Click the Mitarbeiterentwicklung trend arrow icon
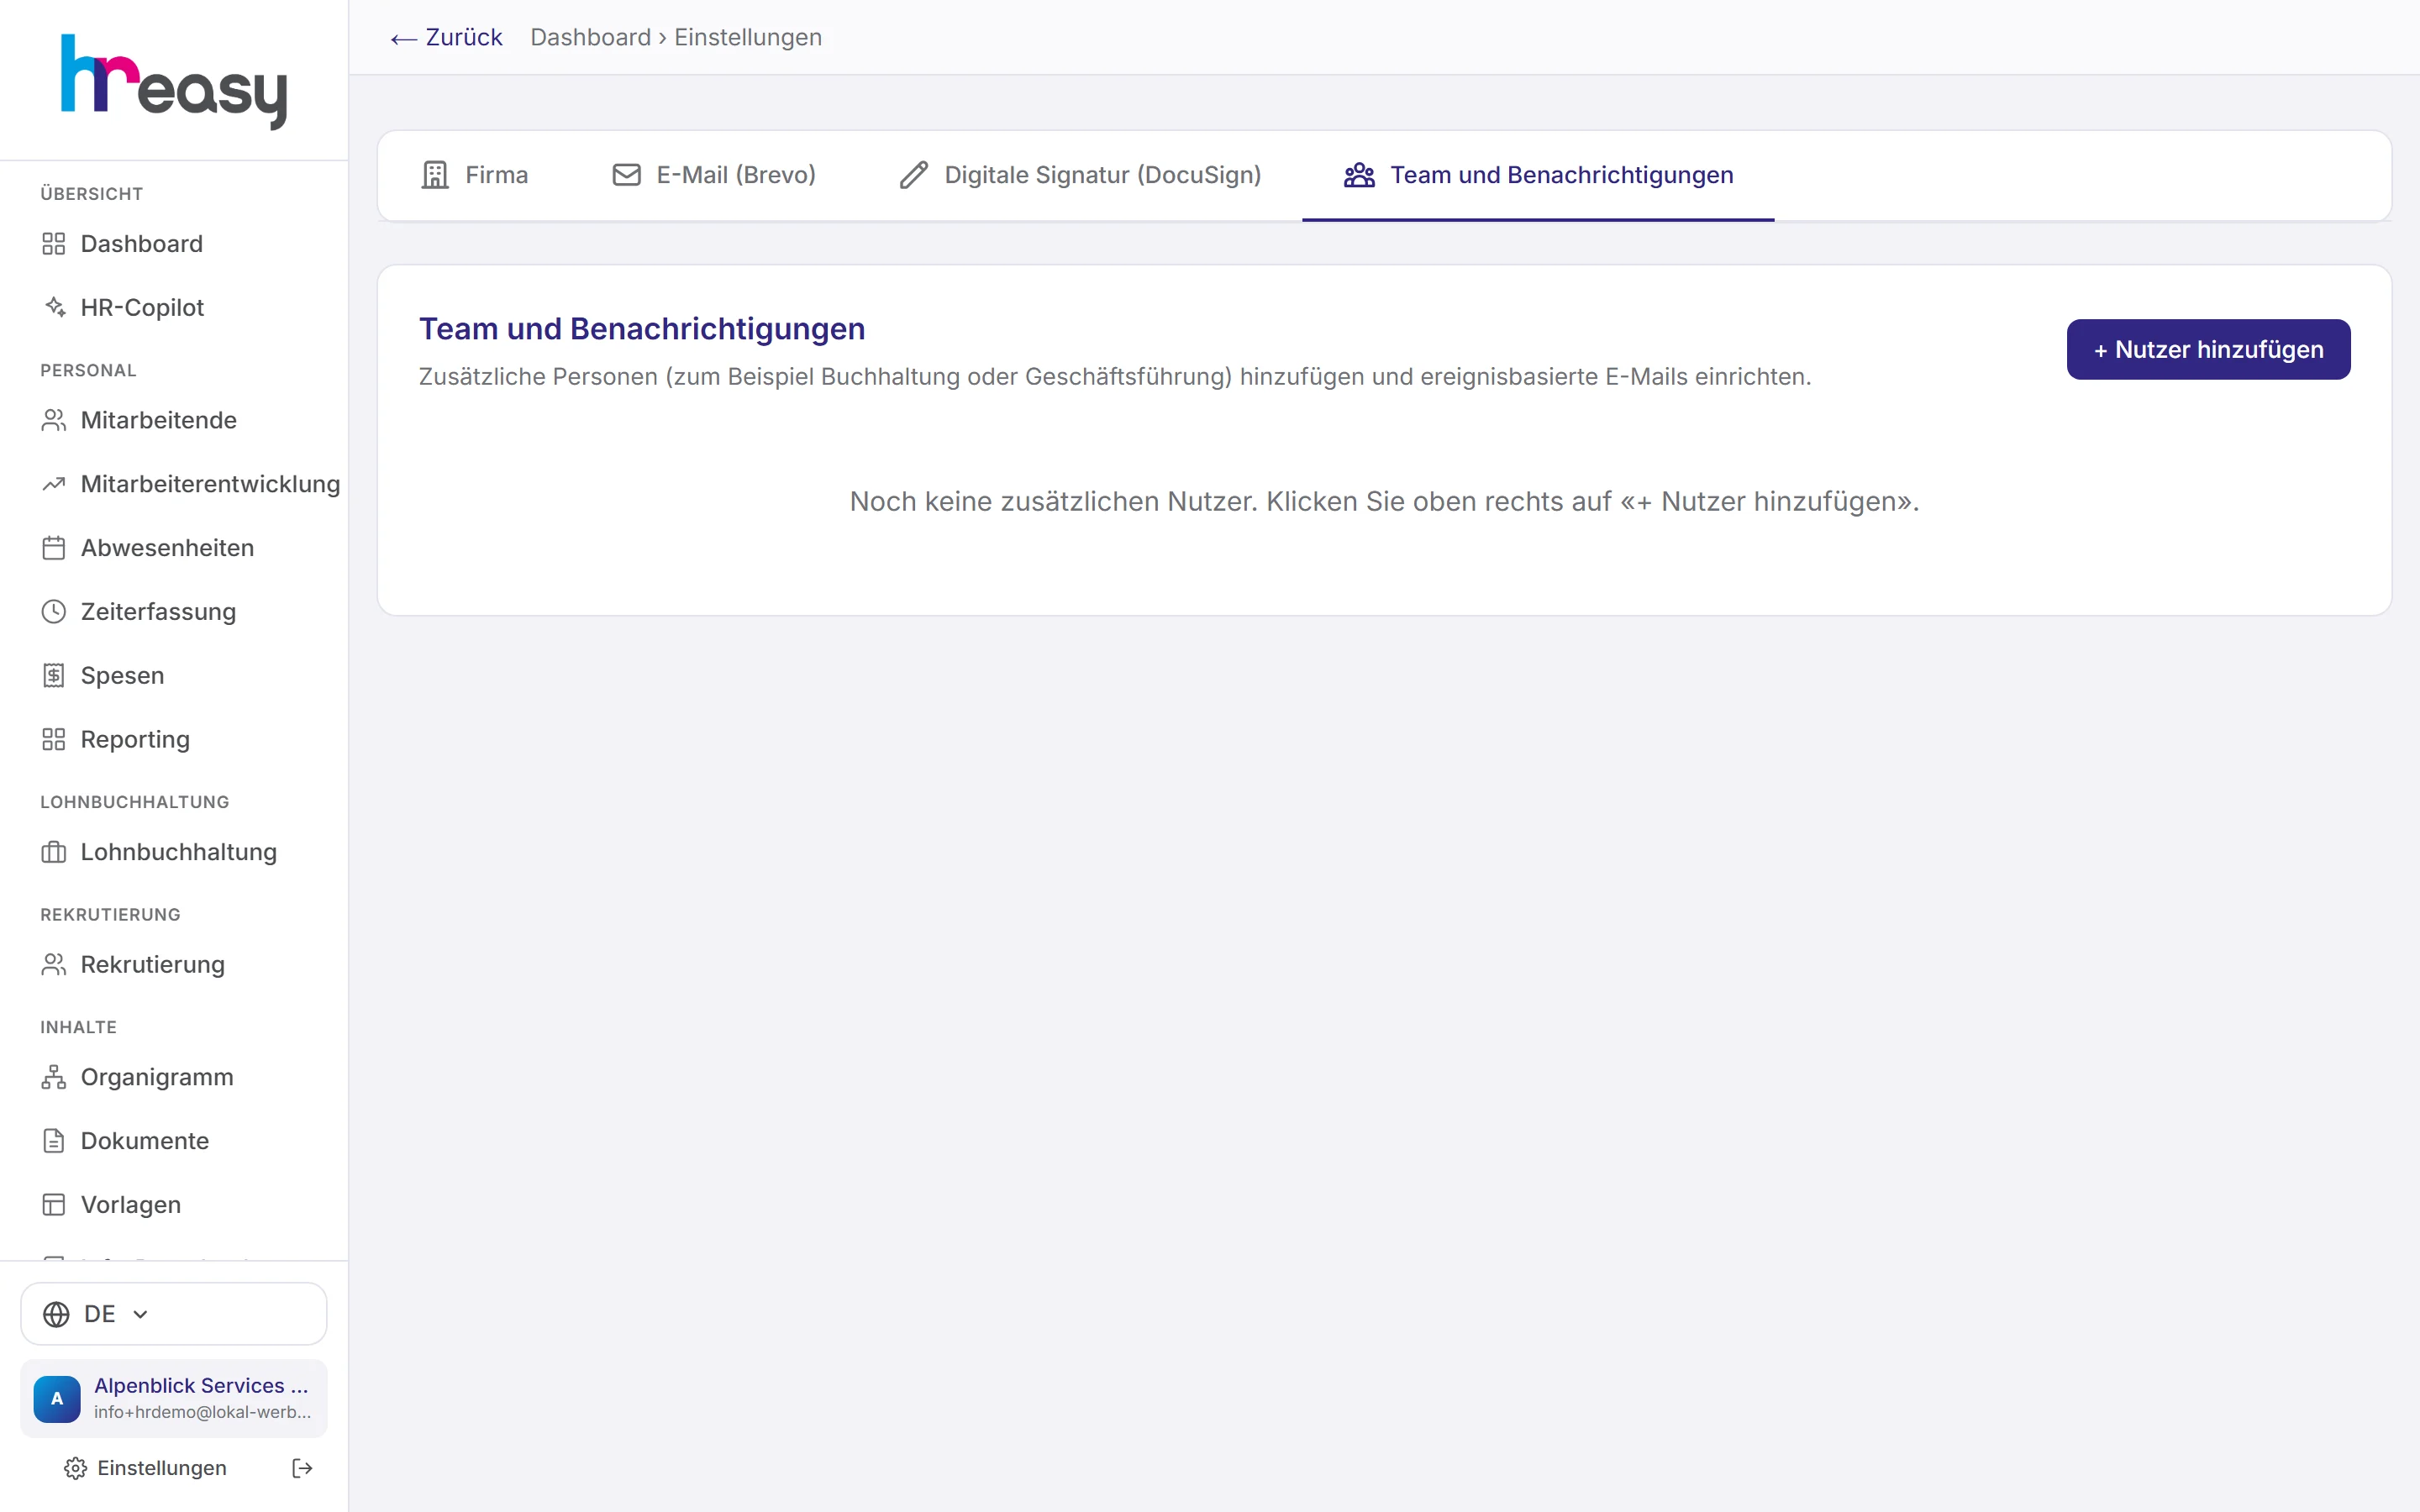 [54, 484]
